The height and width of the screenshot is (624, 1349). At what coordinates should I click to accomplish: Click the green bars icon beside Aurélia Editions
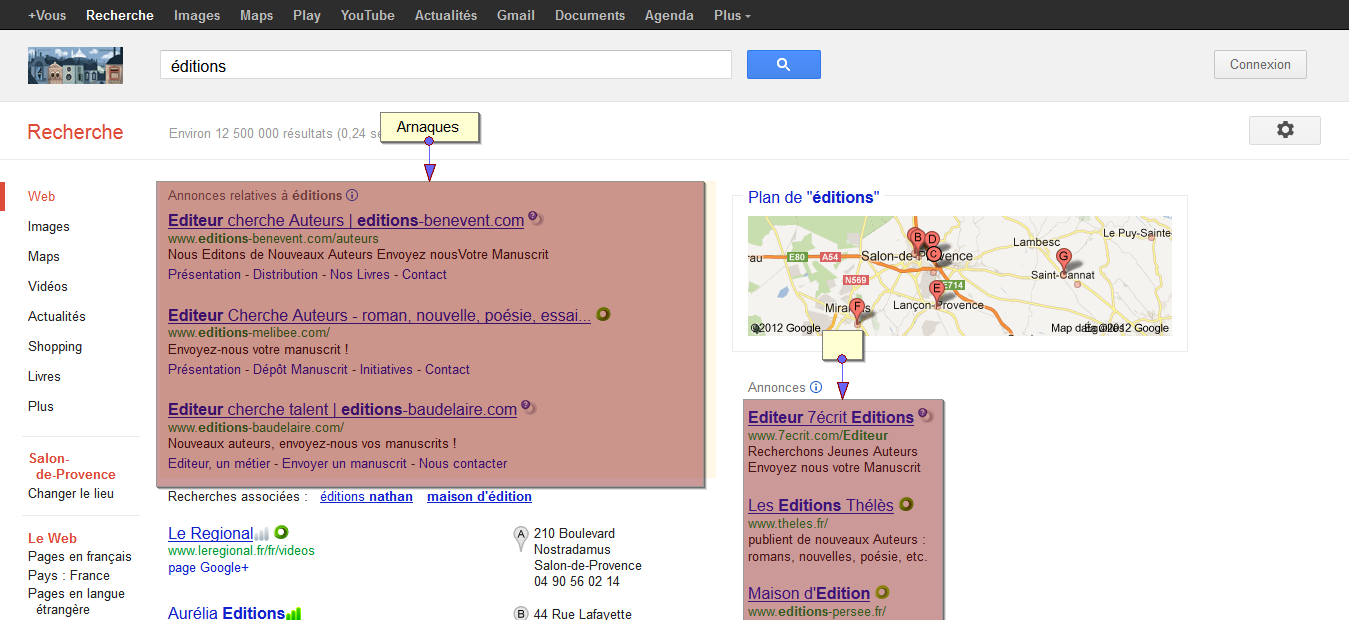coord(294,614)
